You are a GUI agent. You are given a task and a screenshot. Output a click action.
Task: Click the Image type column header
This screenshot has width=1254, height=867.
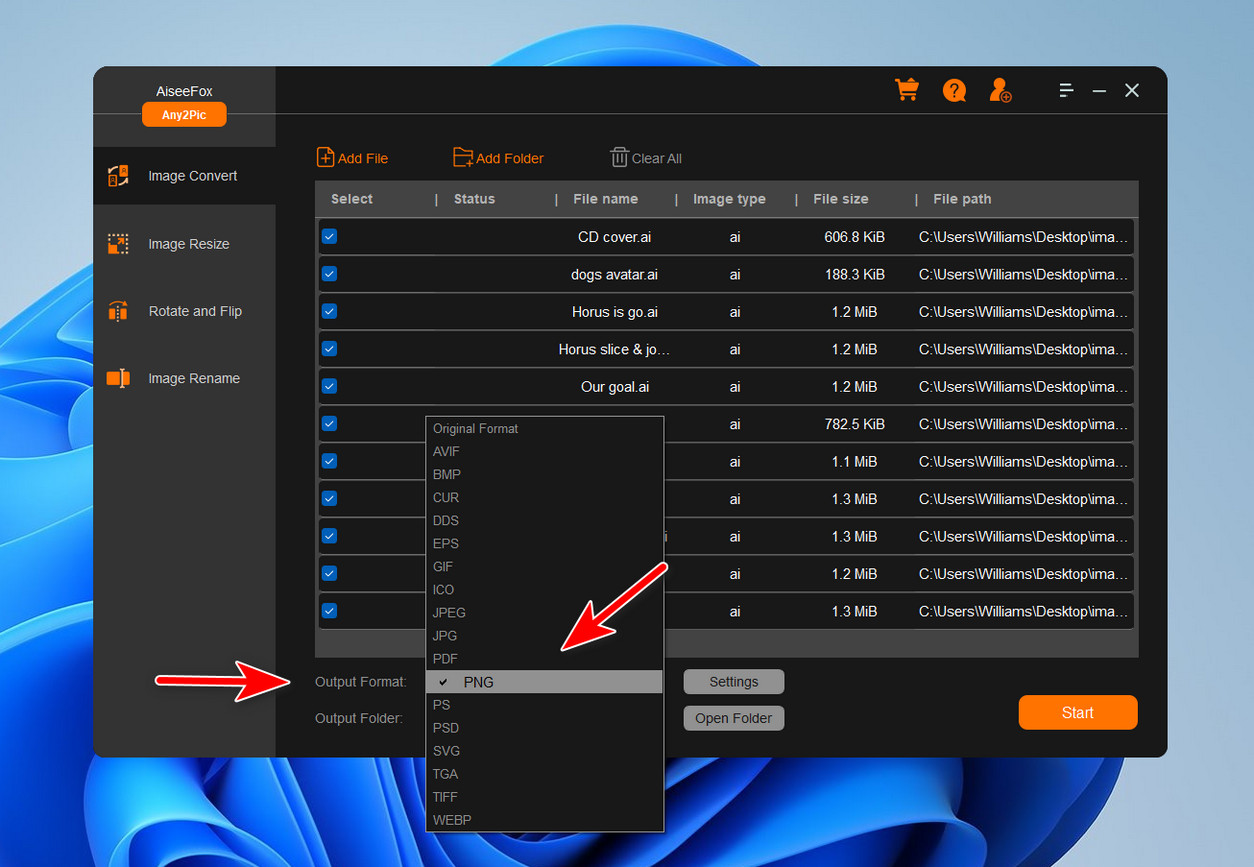[729, 199]
